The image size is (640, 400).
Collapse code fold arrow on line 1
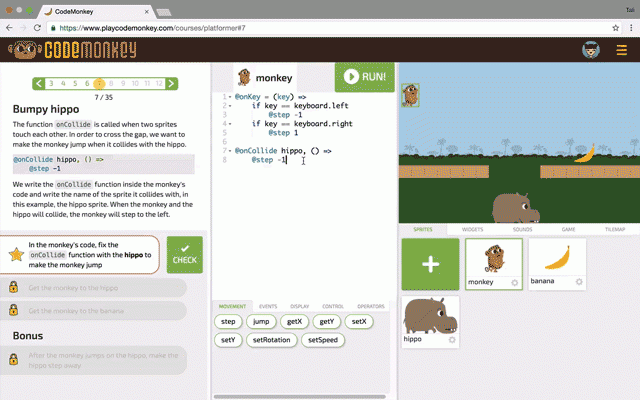click(x=230, y=97)
